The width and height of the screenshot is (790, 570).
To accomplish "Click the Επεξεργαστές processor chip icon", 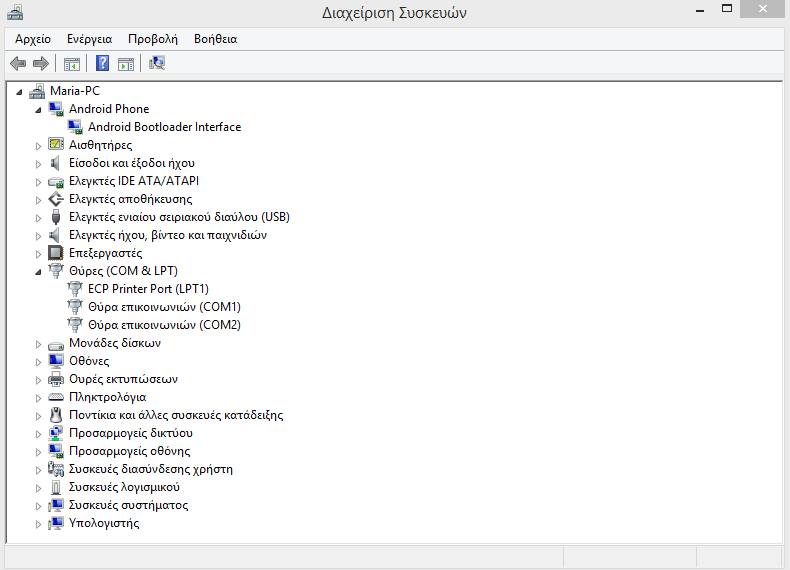I will (x=56, y=253).
